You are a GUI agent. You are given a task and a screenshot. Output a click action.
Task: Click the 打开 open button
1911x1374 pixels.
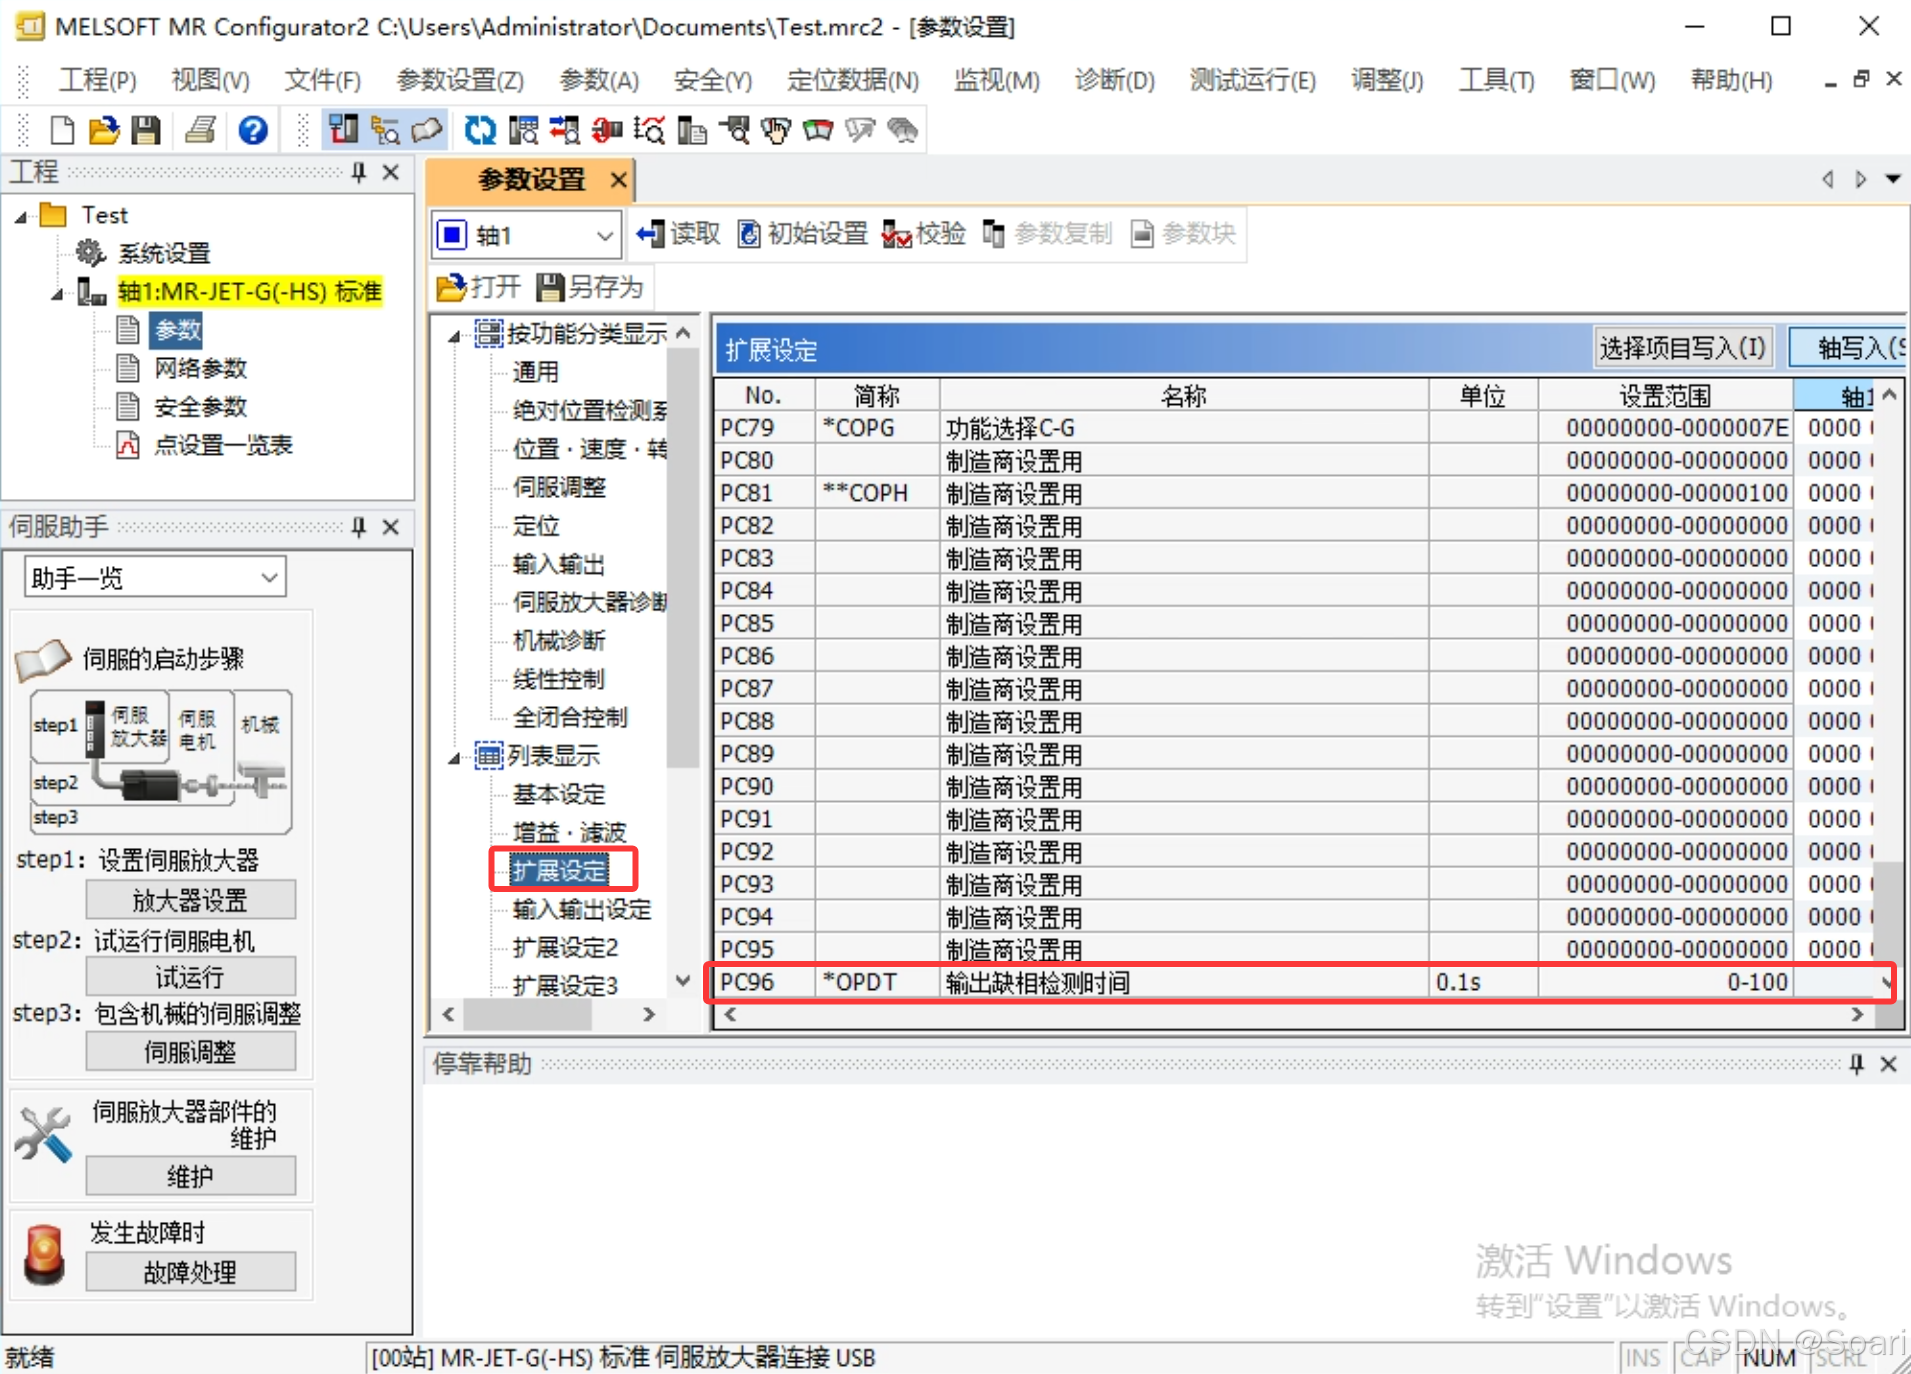pos(479,287)
